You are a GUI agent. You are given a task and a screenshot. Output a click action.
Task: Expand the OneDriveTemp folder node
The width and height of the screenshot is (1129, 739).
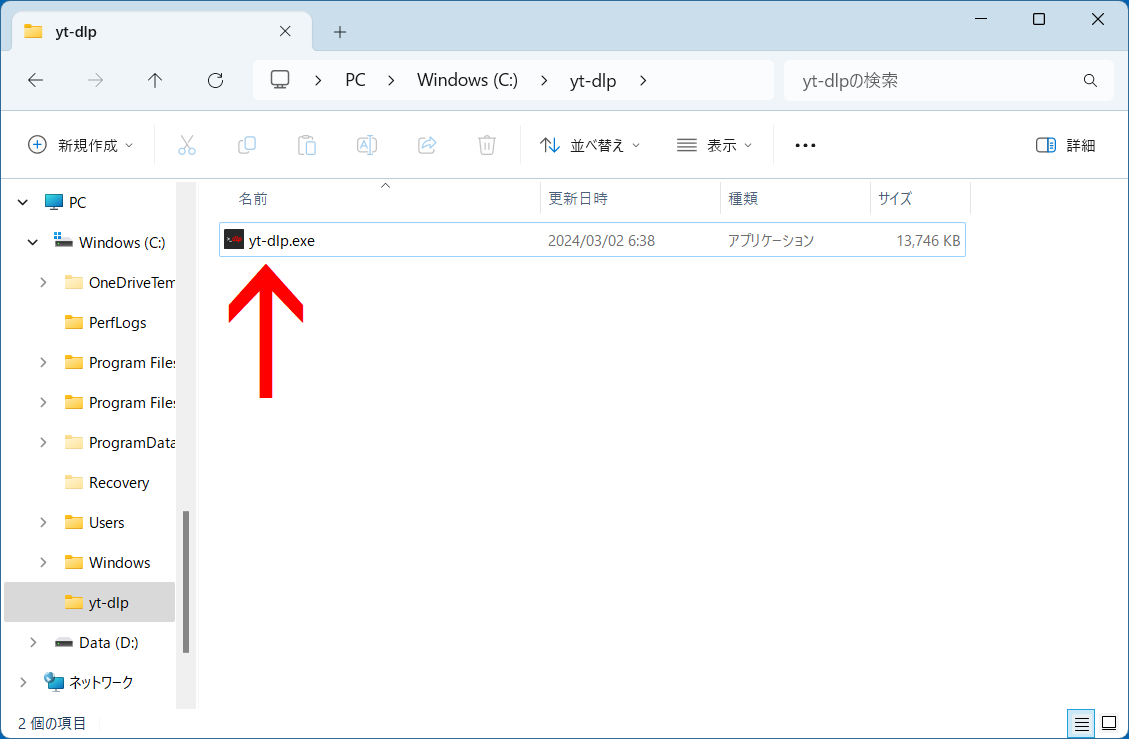43,282
